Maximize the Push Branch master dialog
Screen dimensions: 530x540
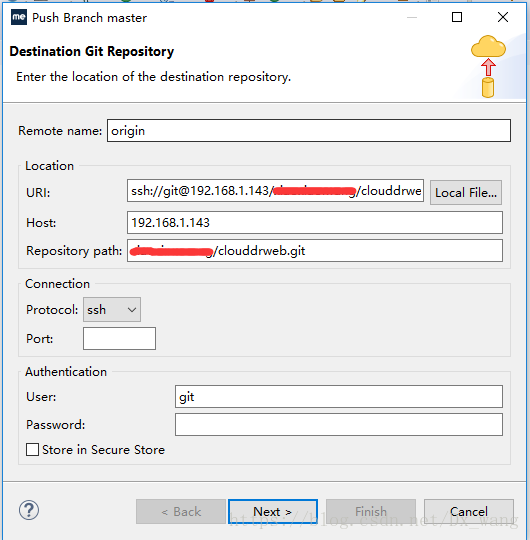[x=457, y=17]
